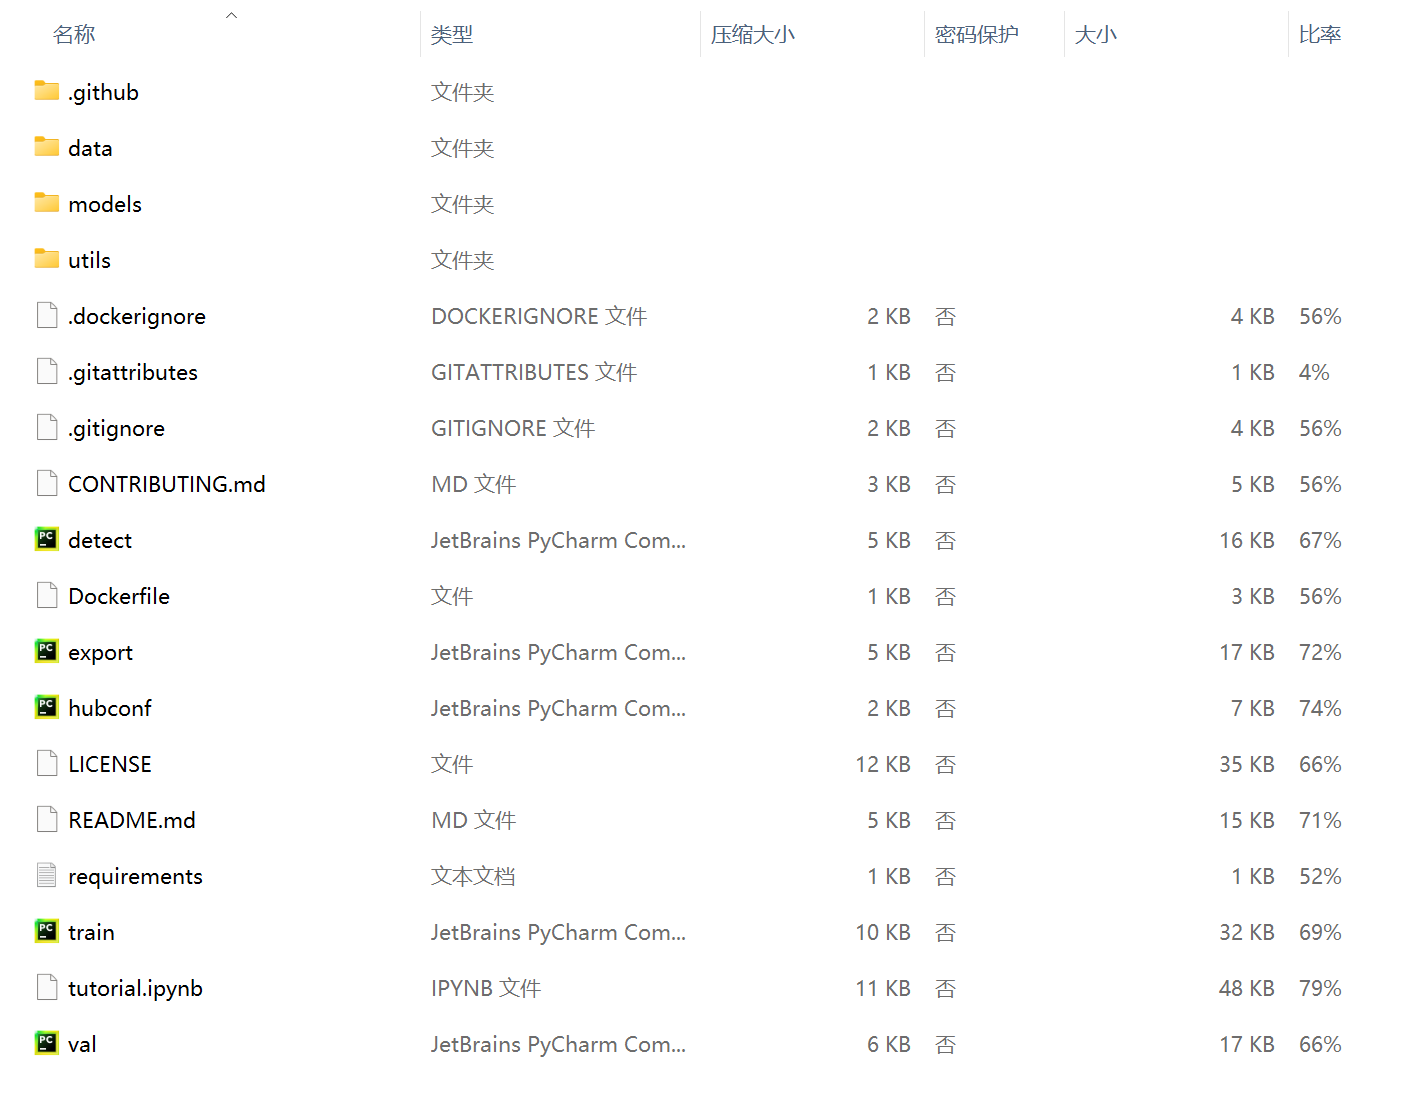Click the 52% ratio of requirements
The width and height of the screenshot is (1426, 1107).
coord(1320,876)
